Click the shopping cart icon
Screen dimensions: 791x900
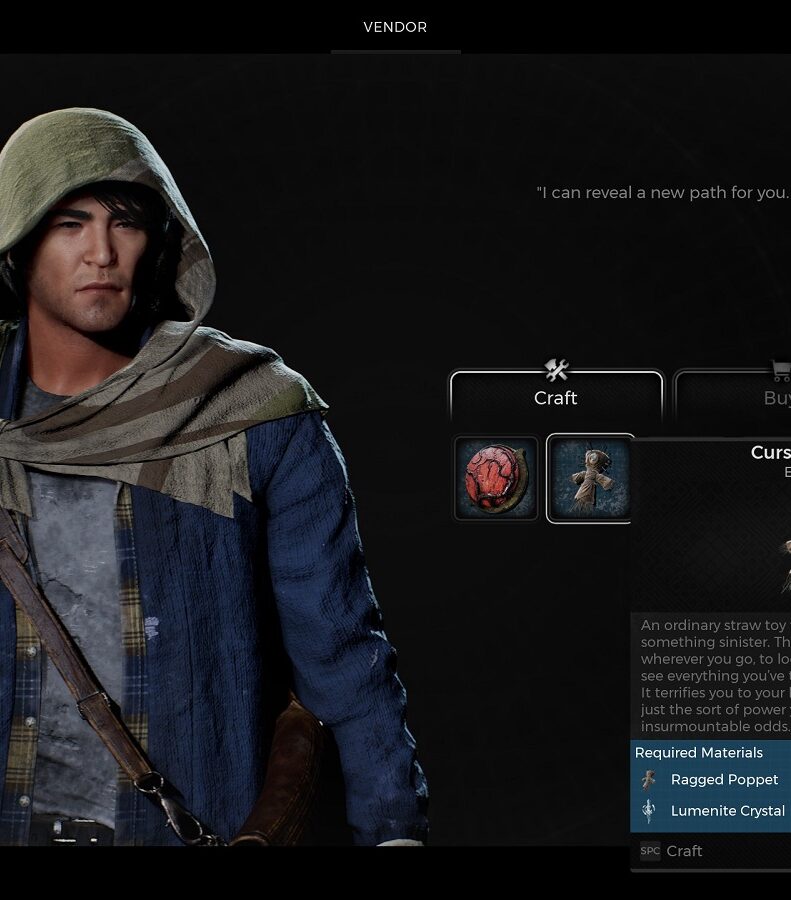(781, 371)
